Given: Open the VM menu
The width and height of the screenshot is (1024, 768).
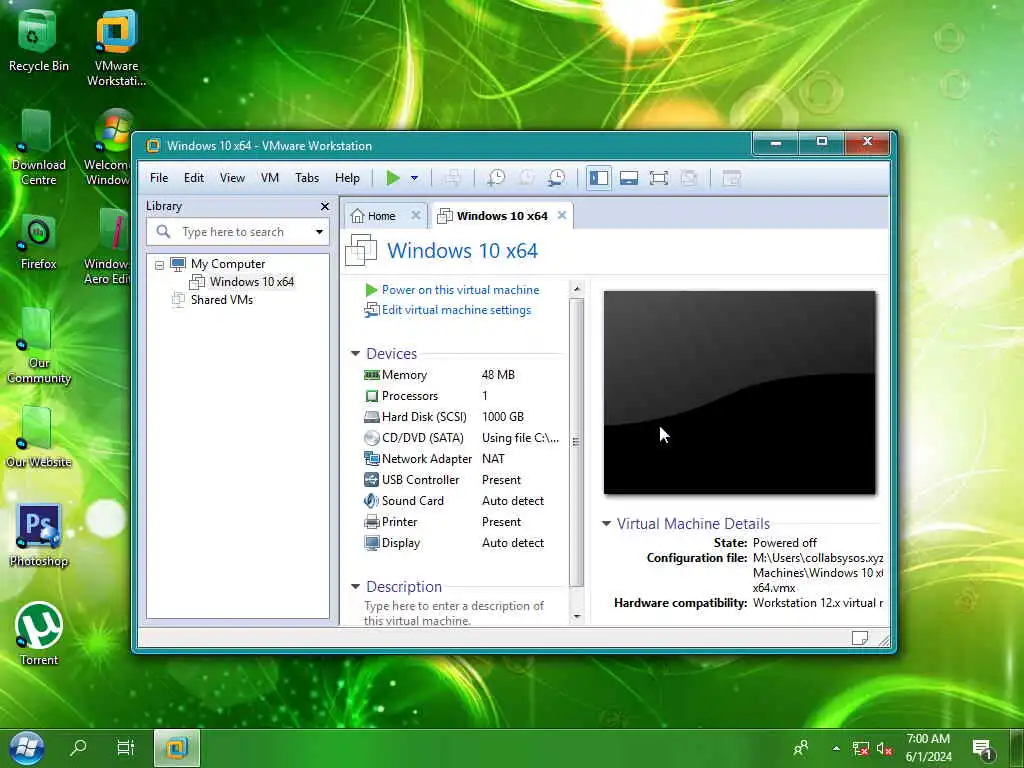Looking at the screenshot, I should click(x=270, y=178).
